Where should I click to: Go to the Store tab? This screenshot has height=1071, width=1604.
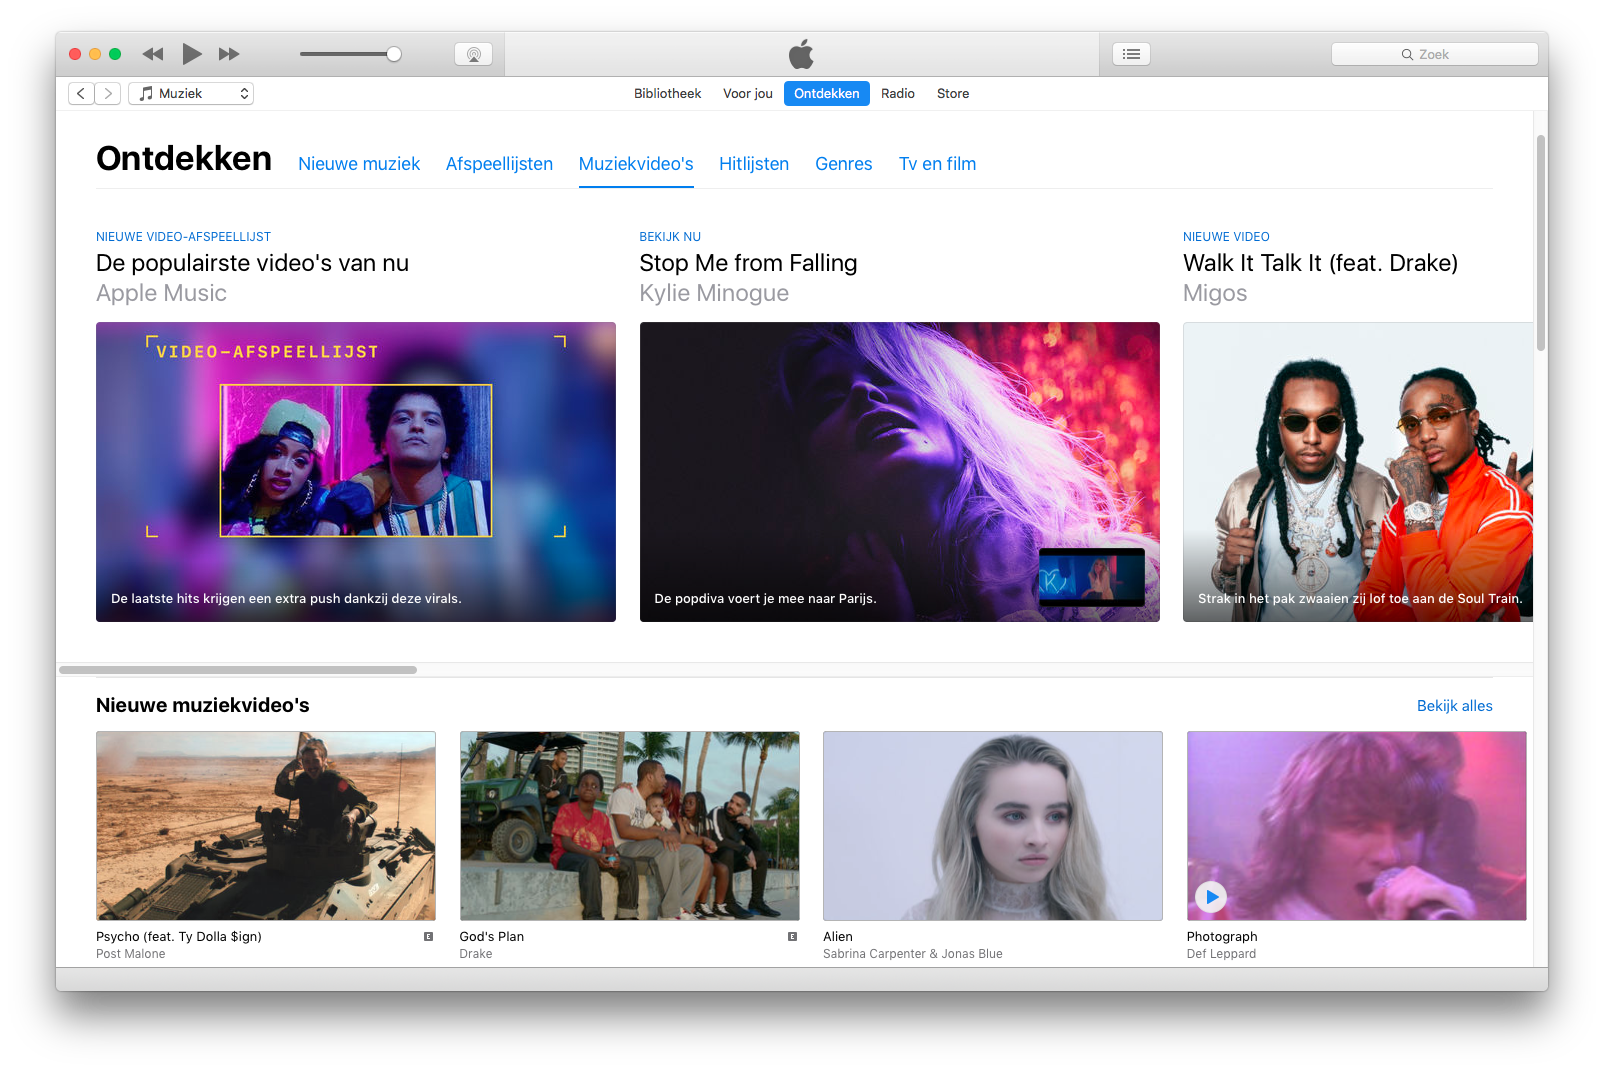pyautogui.click(x=953, y=93)
